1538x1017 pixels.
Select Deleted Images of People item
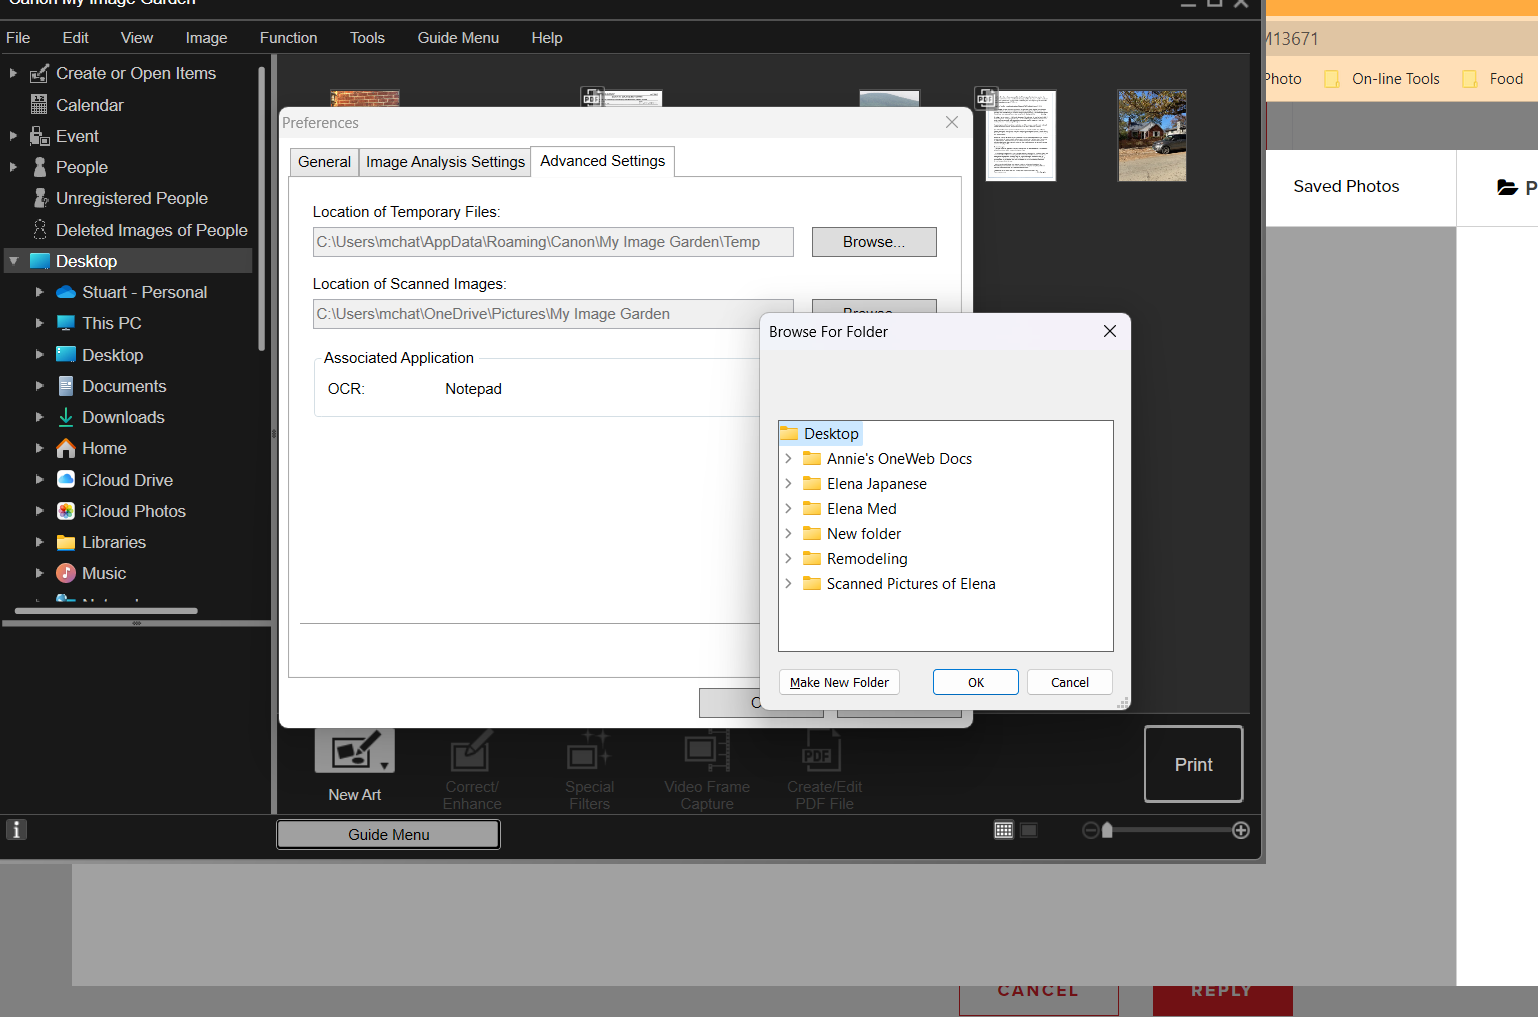151,230
